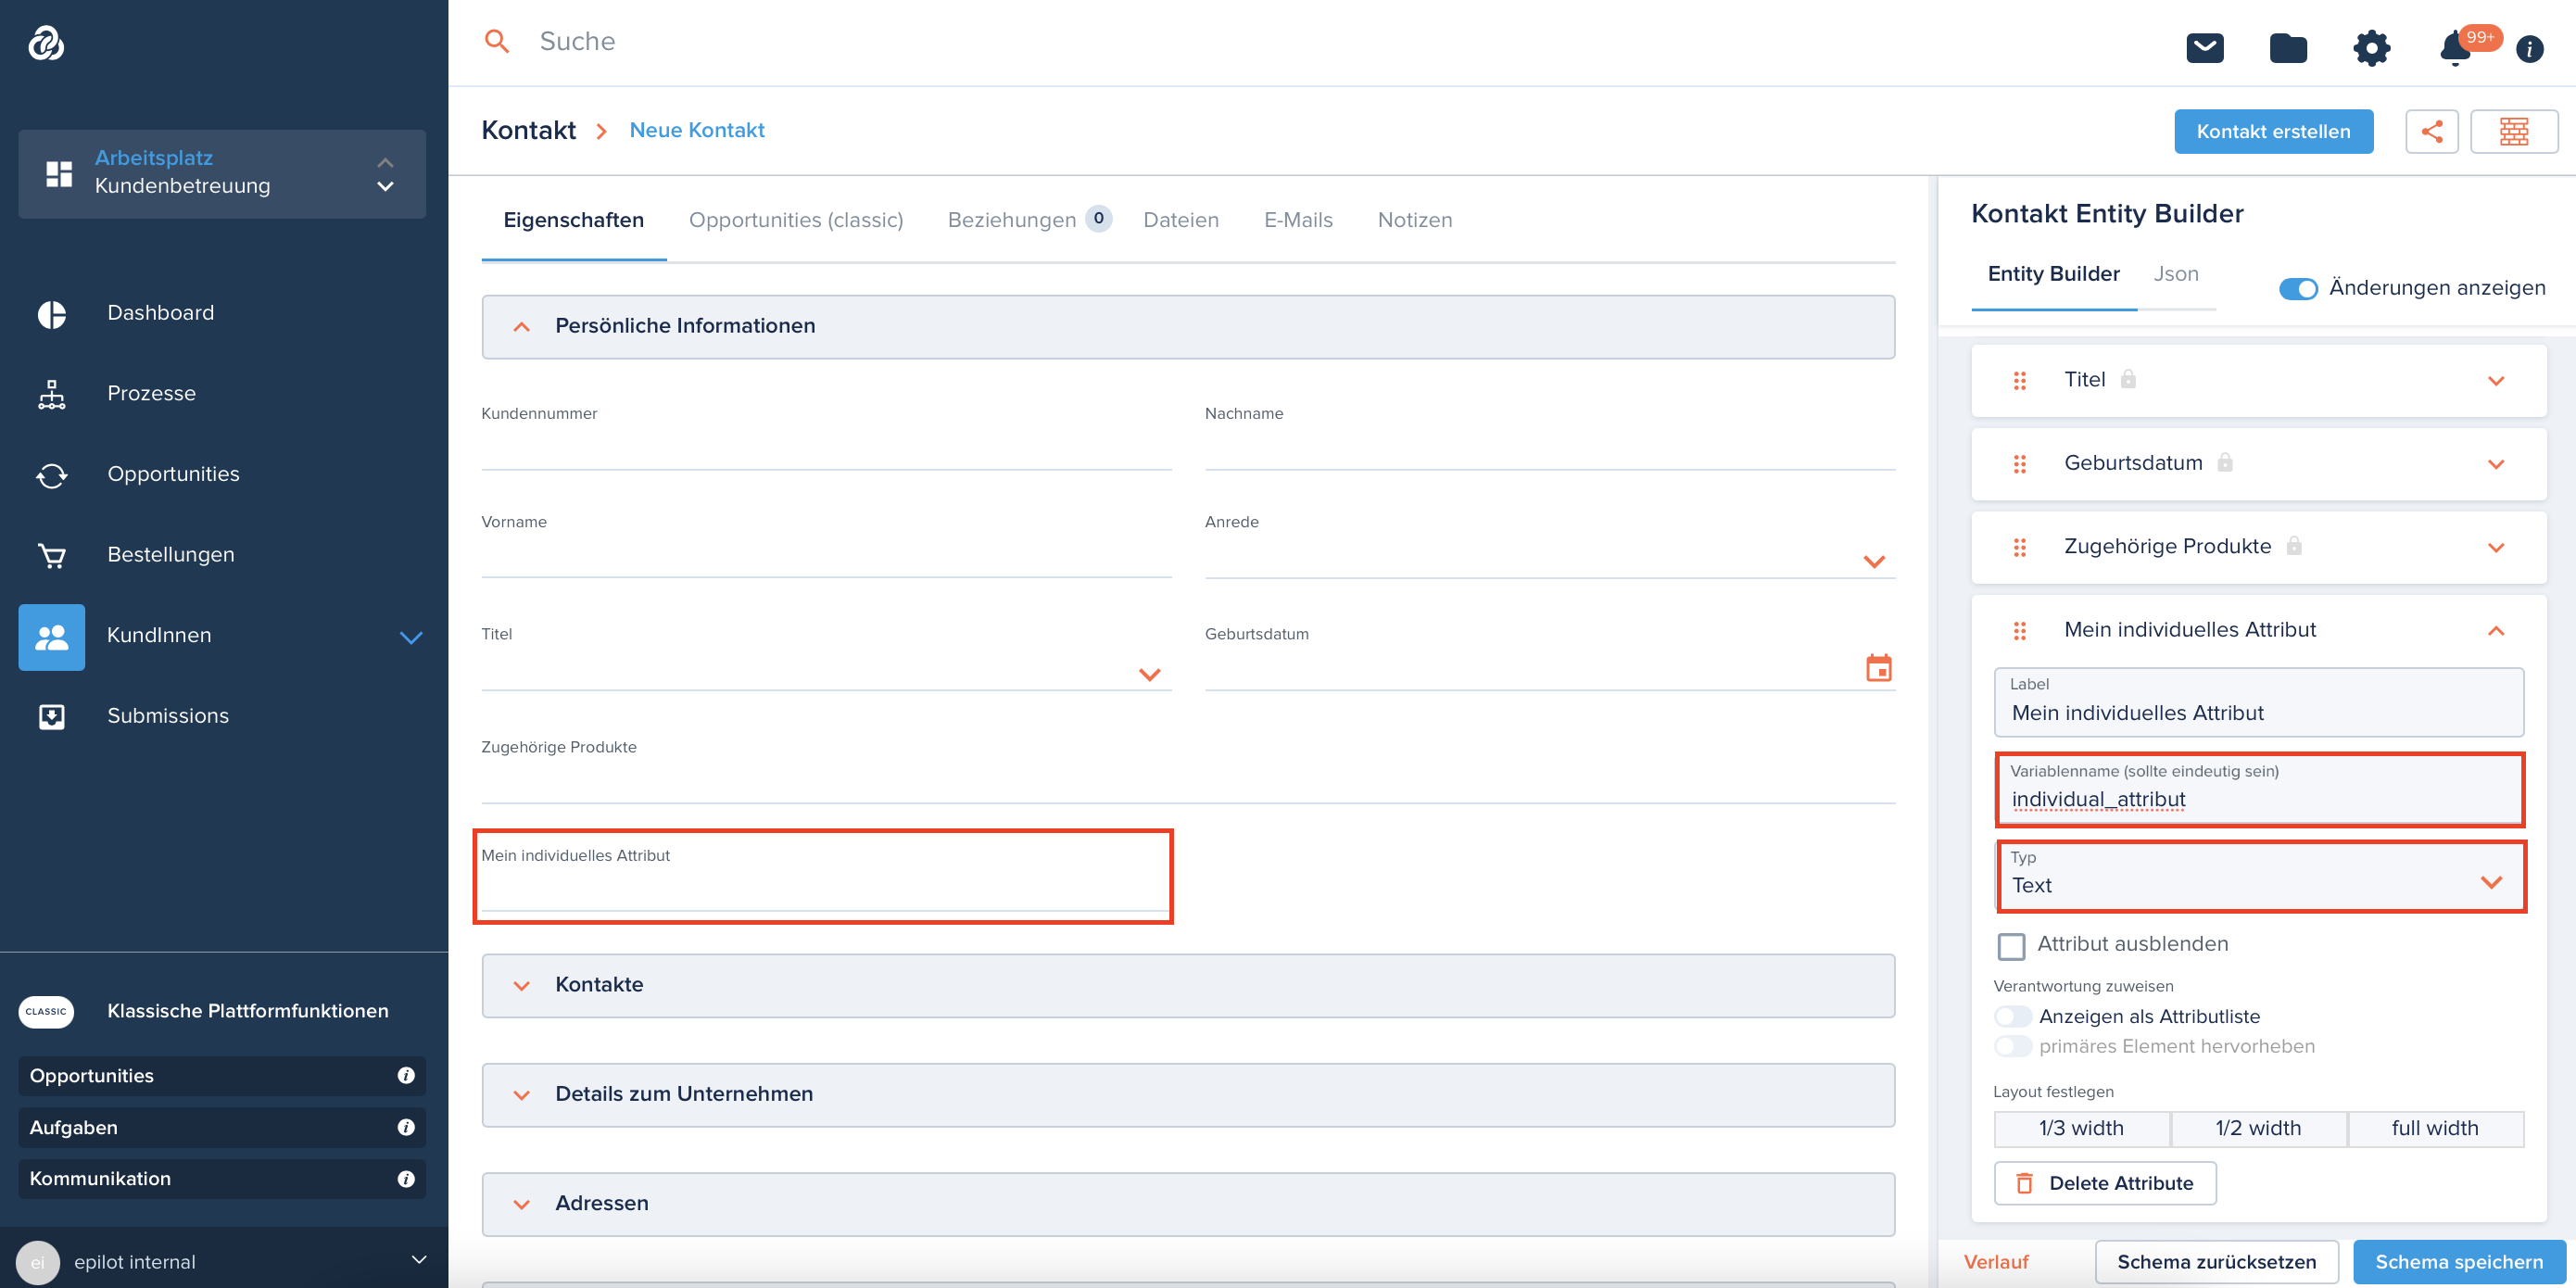
Task: Open Prozesse in sidebar
Action: tap(151, 393)
